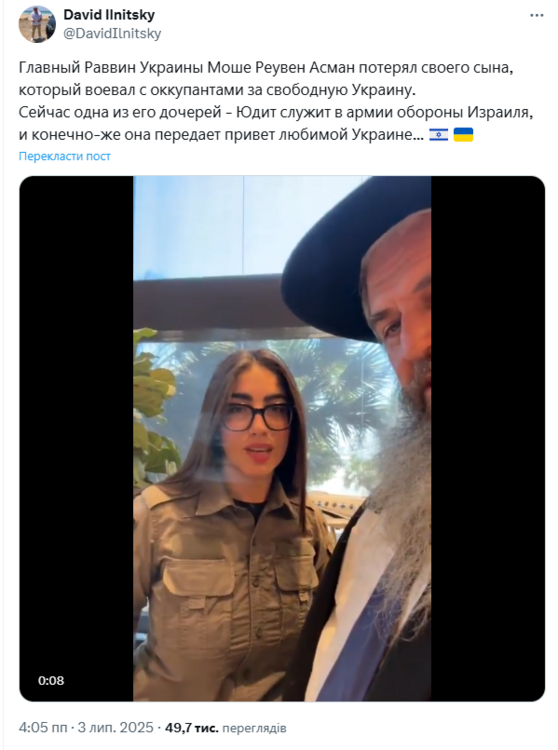Click the display name David Ilnitsky
The width and height of the screenshot is (558, 750).
(109, 15)
